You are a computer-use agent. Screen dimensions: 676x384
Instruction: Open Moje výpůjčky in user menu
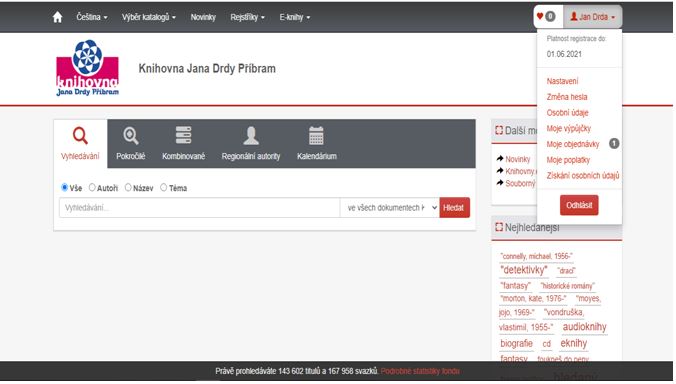tap(569, 128)
